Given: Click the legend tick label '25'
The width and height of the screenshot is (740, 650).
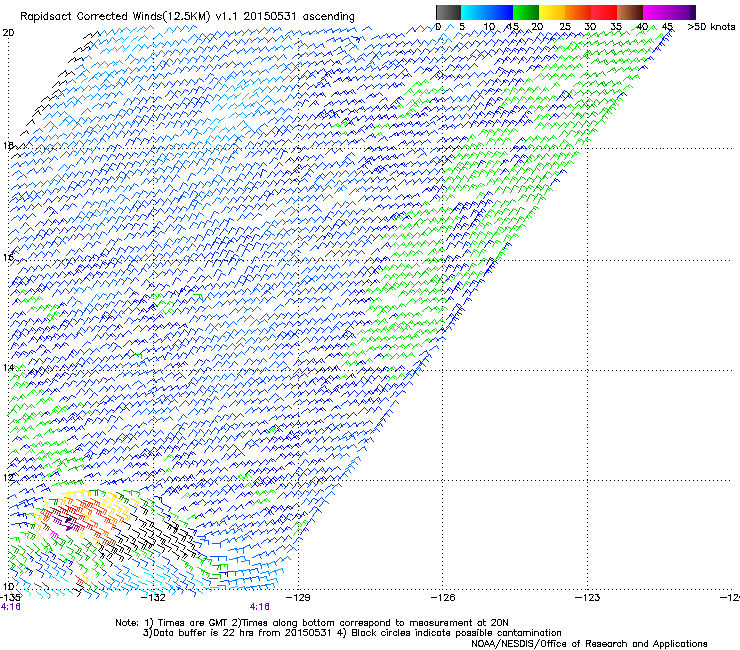Looking at the screenshot, I should click(565, 27).
